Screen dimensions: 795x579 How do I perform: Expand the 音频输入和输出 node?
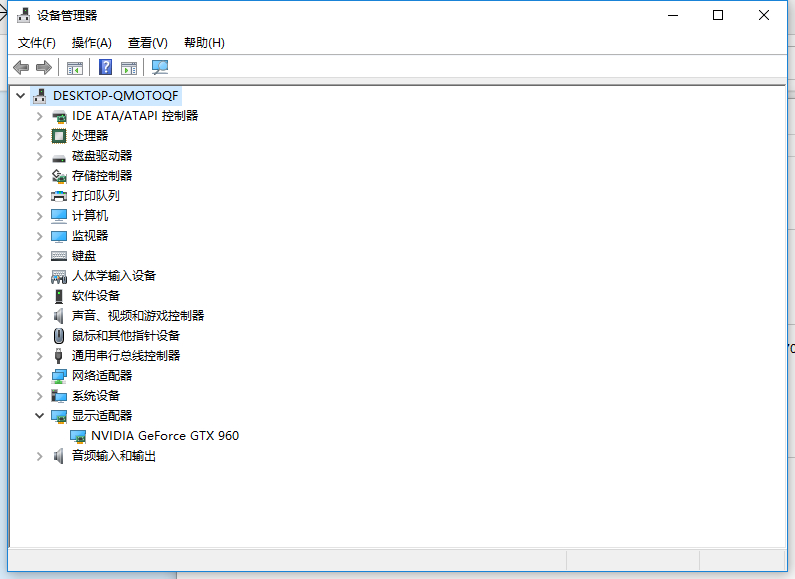pyautogui.click(x=40, y=456)
